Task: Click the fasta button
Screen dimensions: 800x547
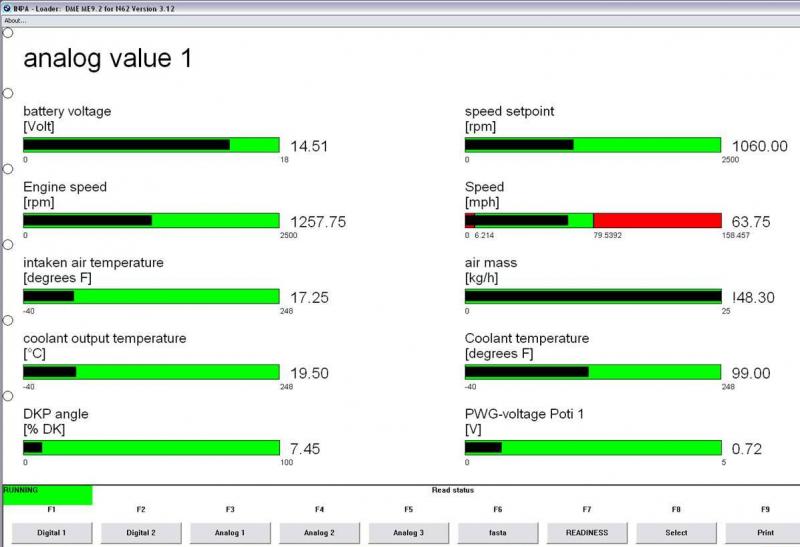Action: pos(497,532)
